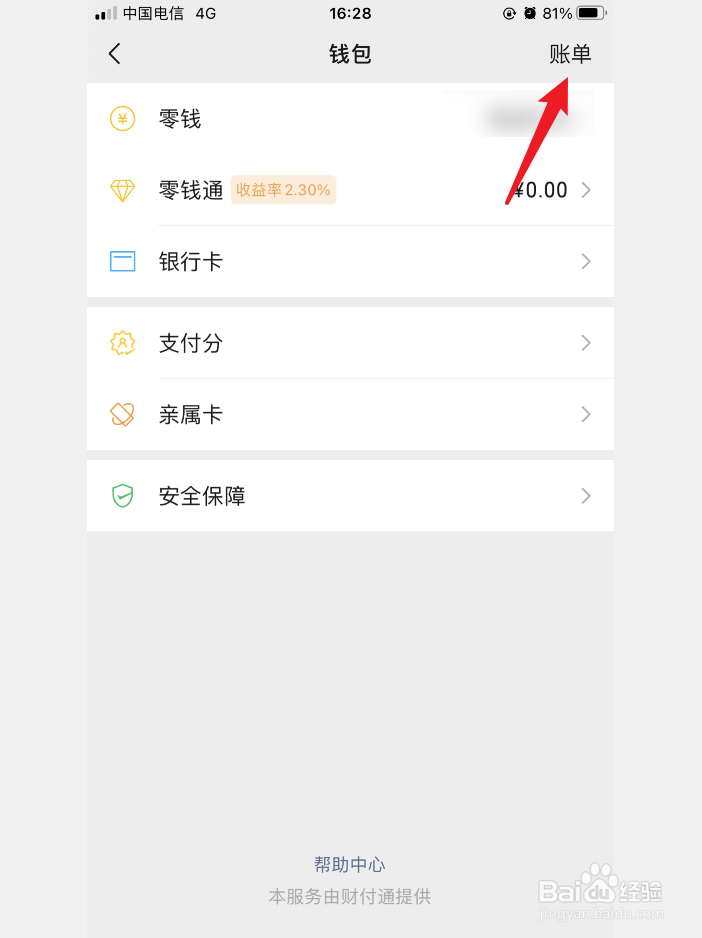Click the green 安全保障 shield icon
The width and height of the screenshot is (702, 938).
(x=122, y=495)
